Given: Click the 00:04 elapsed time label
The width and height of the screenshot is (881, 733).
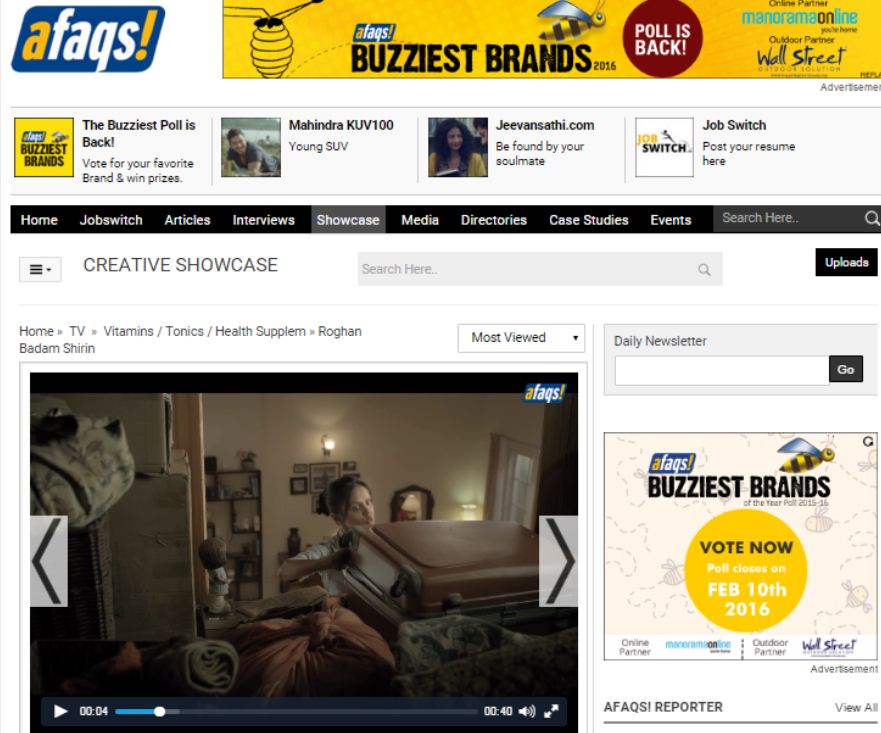Looking at the screenshot, I should [x=93, y=712].
